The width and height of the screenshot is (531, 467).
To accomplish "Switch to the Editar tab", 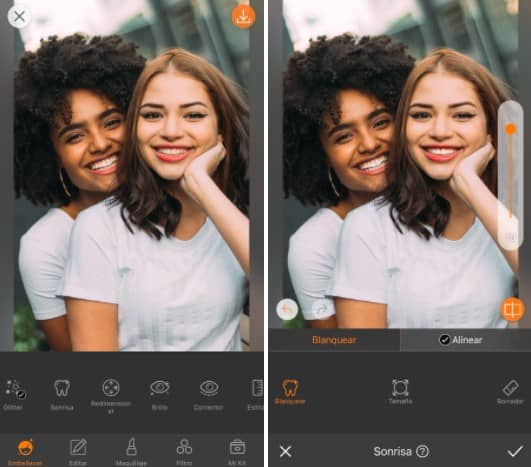I will click(x=78, y=452).
